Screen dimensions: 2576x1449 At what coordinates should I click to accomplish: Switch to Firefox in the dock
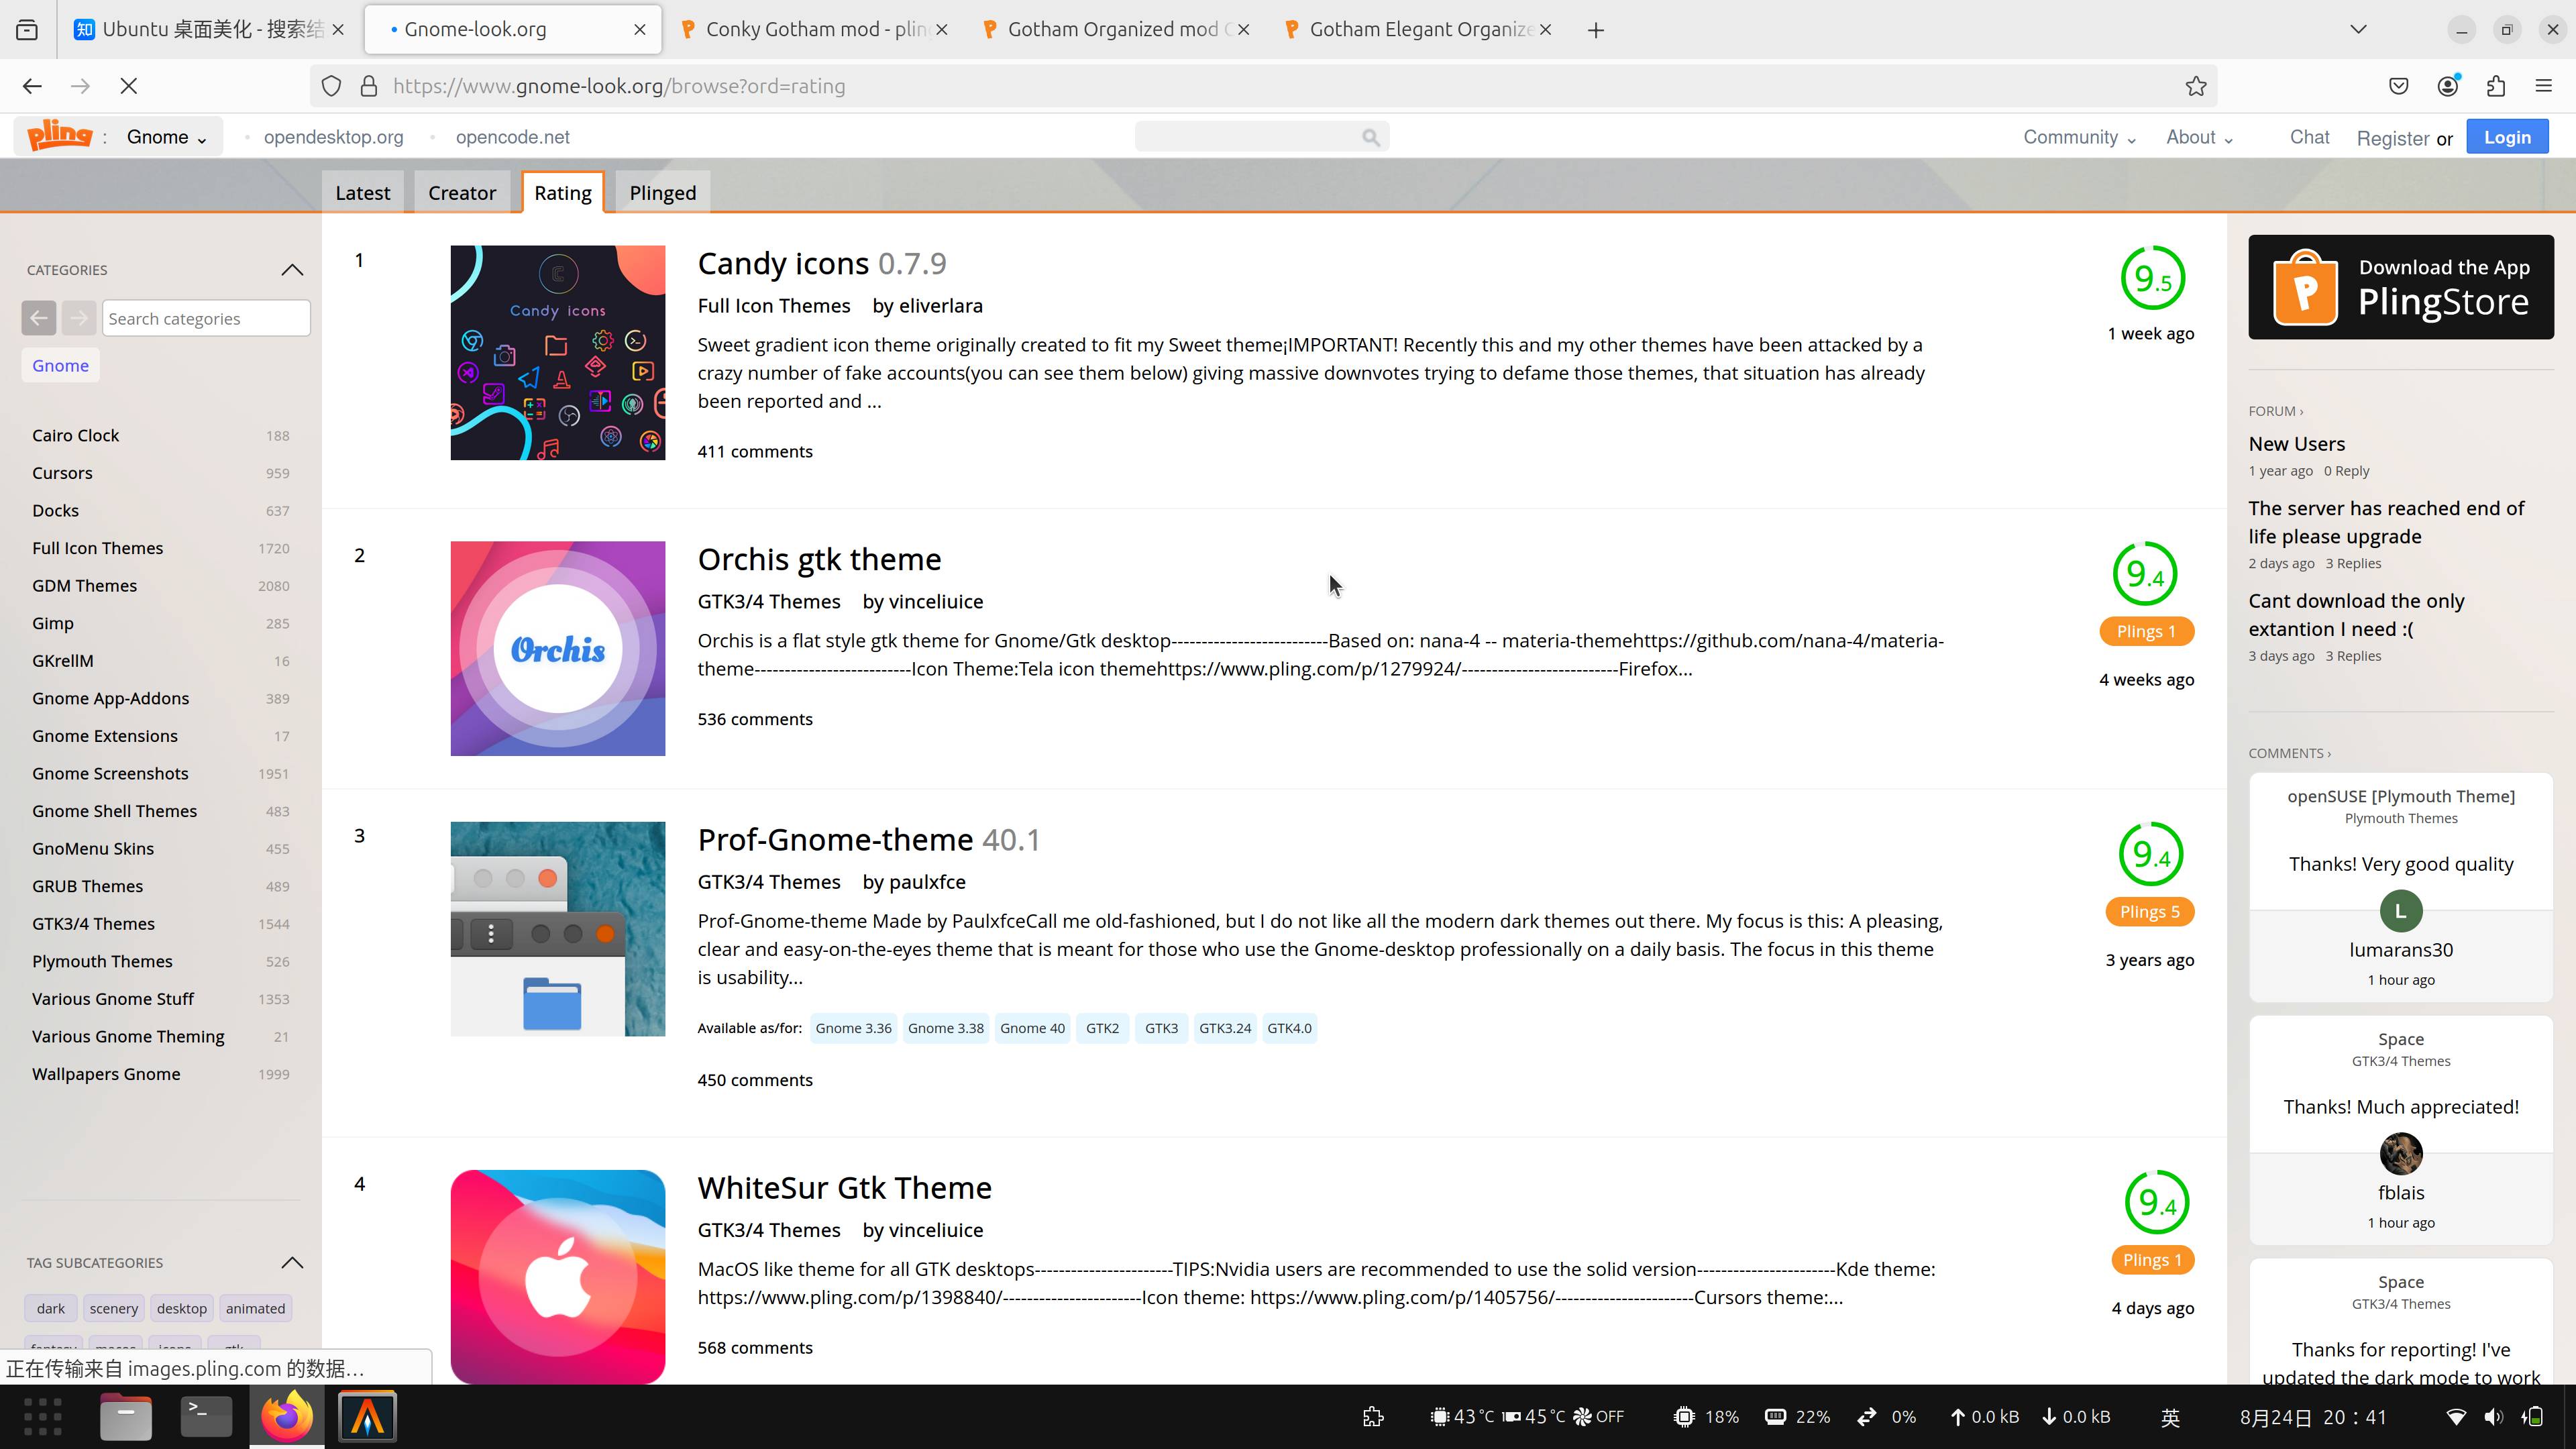pyautogui.click(x=287, y=1416)
